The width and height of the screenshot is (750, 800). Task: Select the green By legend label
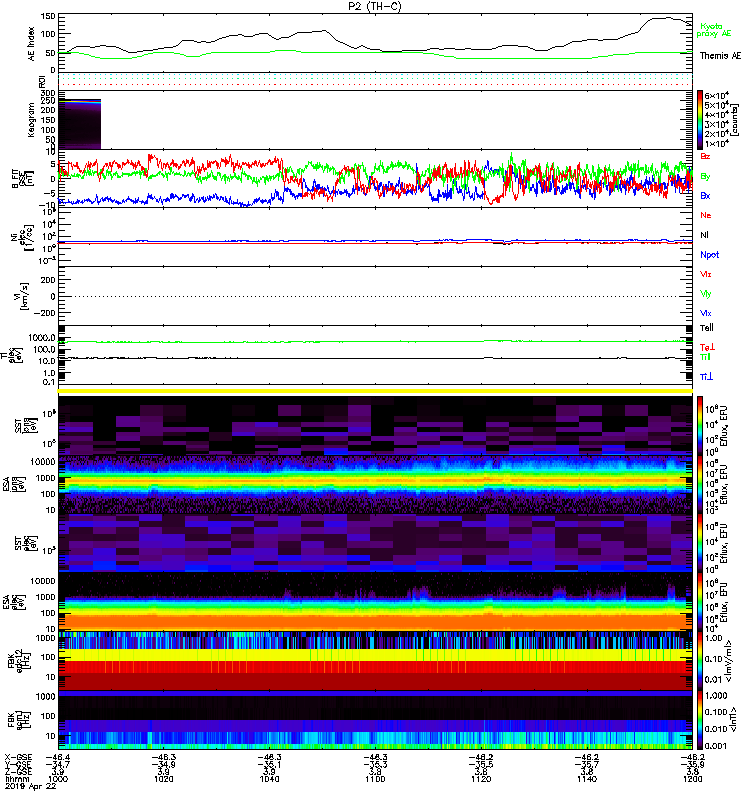[x=705, y=176]
